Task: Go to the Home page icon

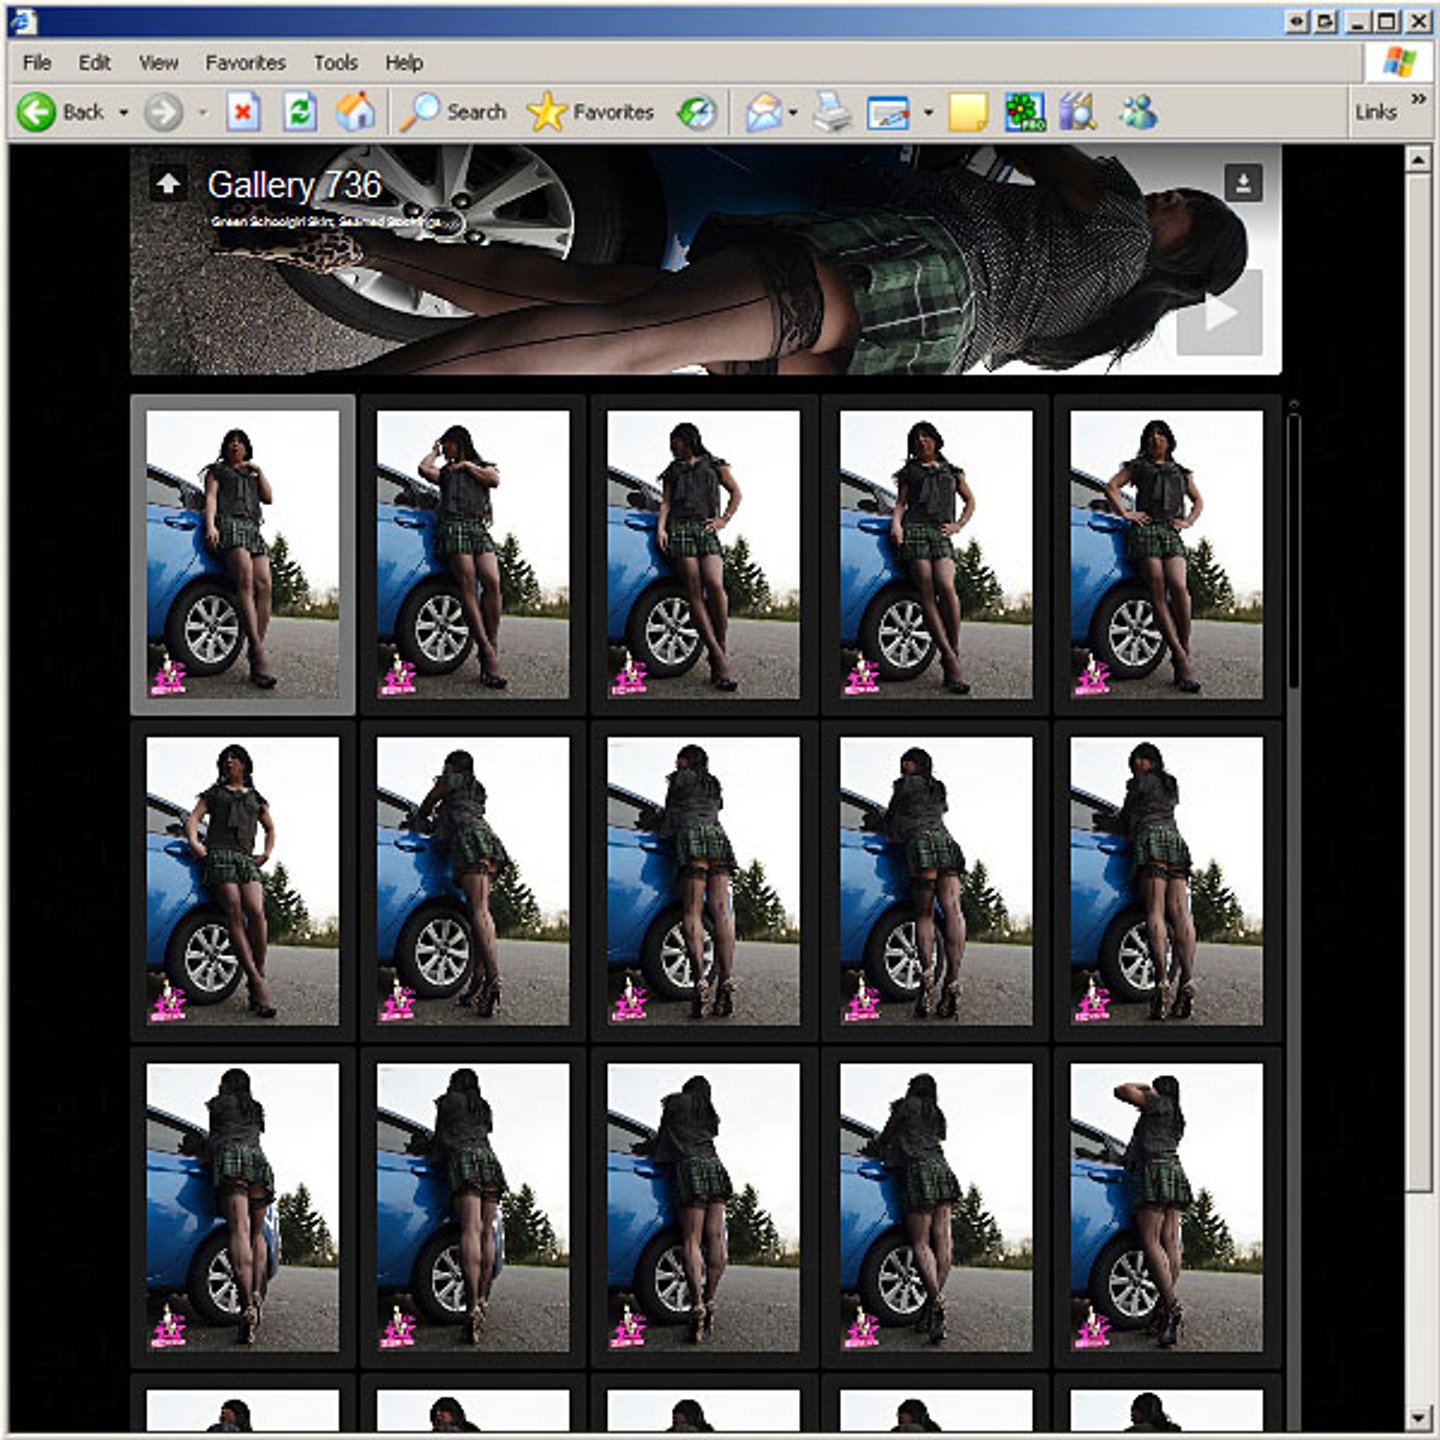Action: [355, 112]
